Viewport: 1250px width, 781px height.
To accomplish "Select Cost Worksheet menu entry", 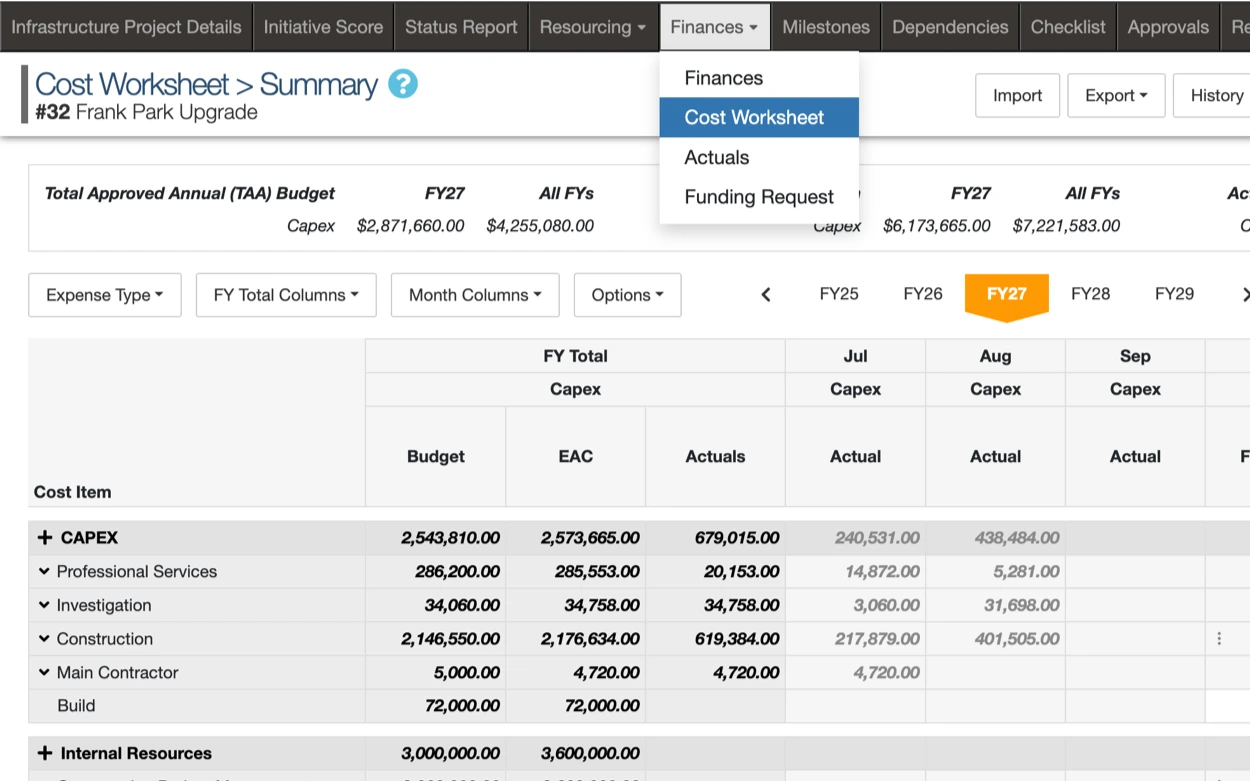I will (759, 117).
